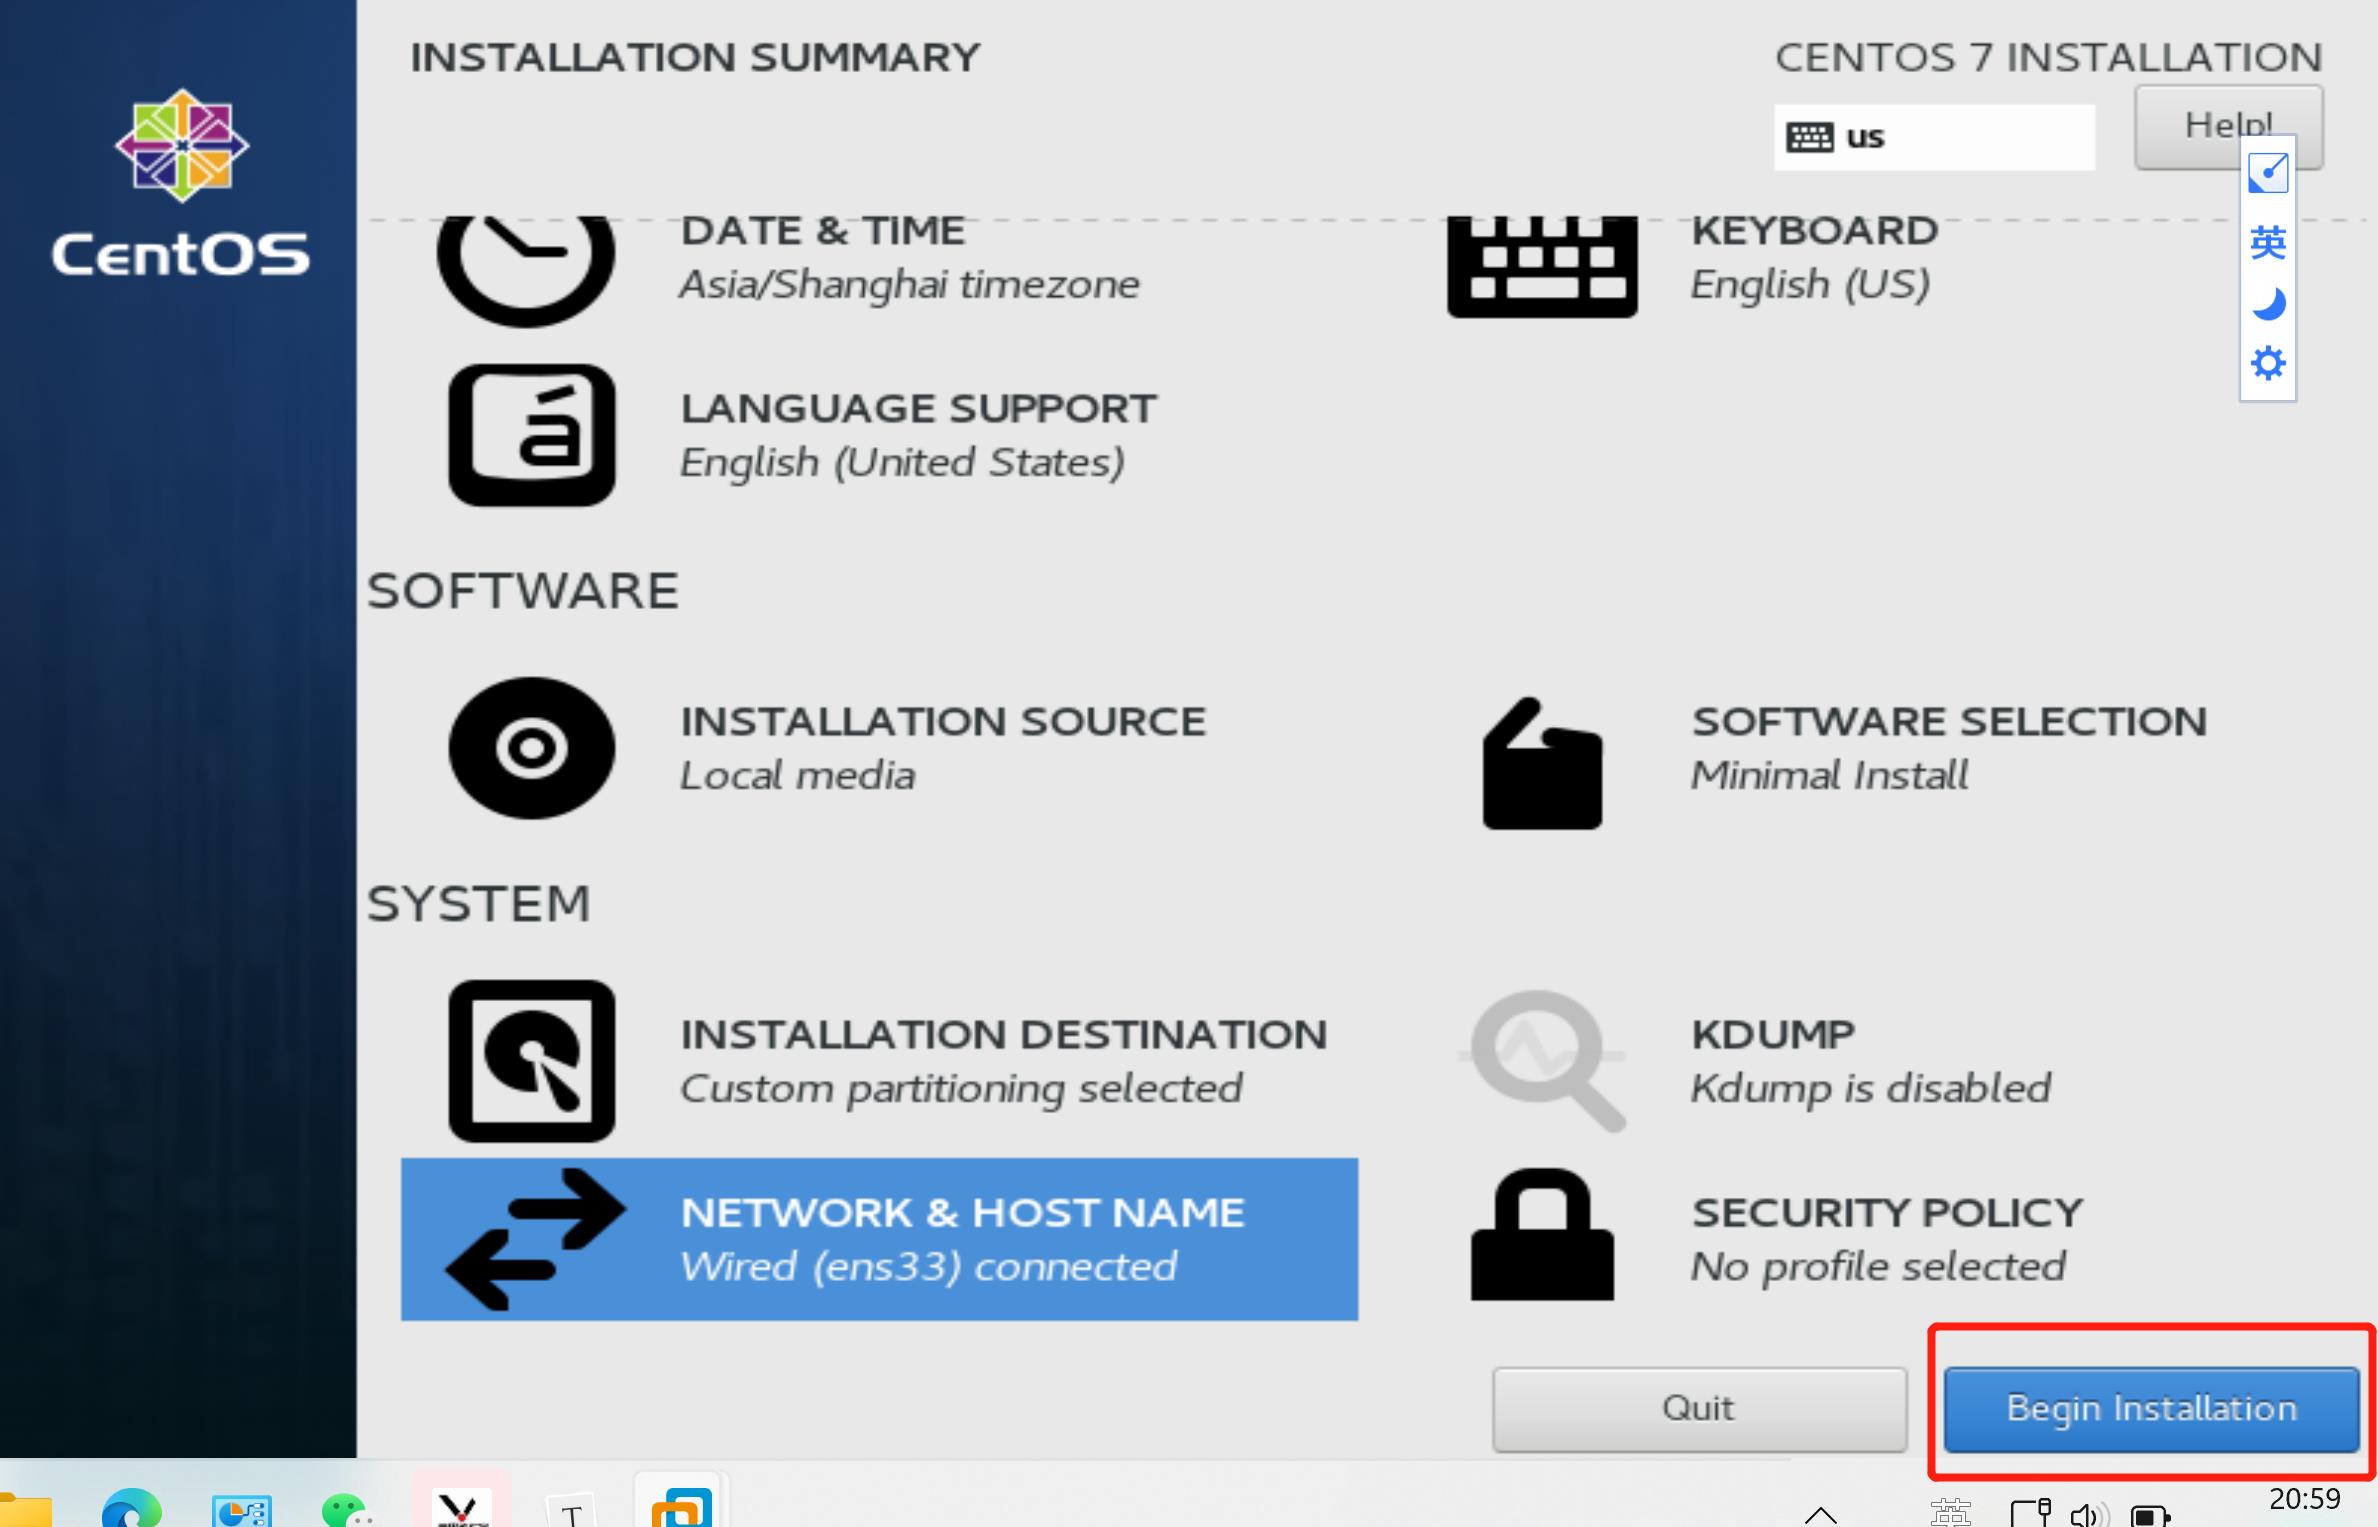Select 'English (US)' keyboard text
This screenshot has width=2378, height=1527.
[x=1810, y=285]
